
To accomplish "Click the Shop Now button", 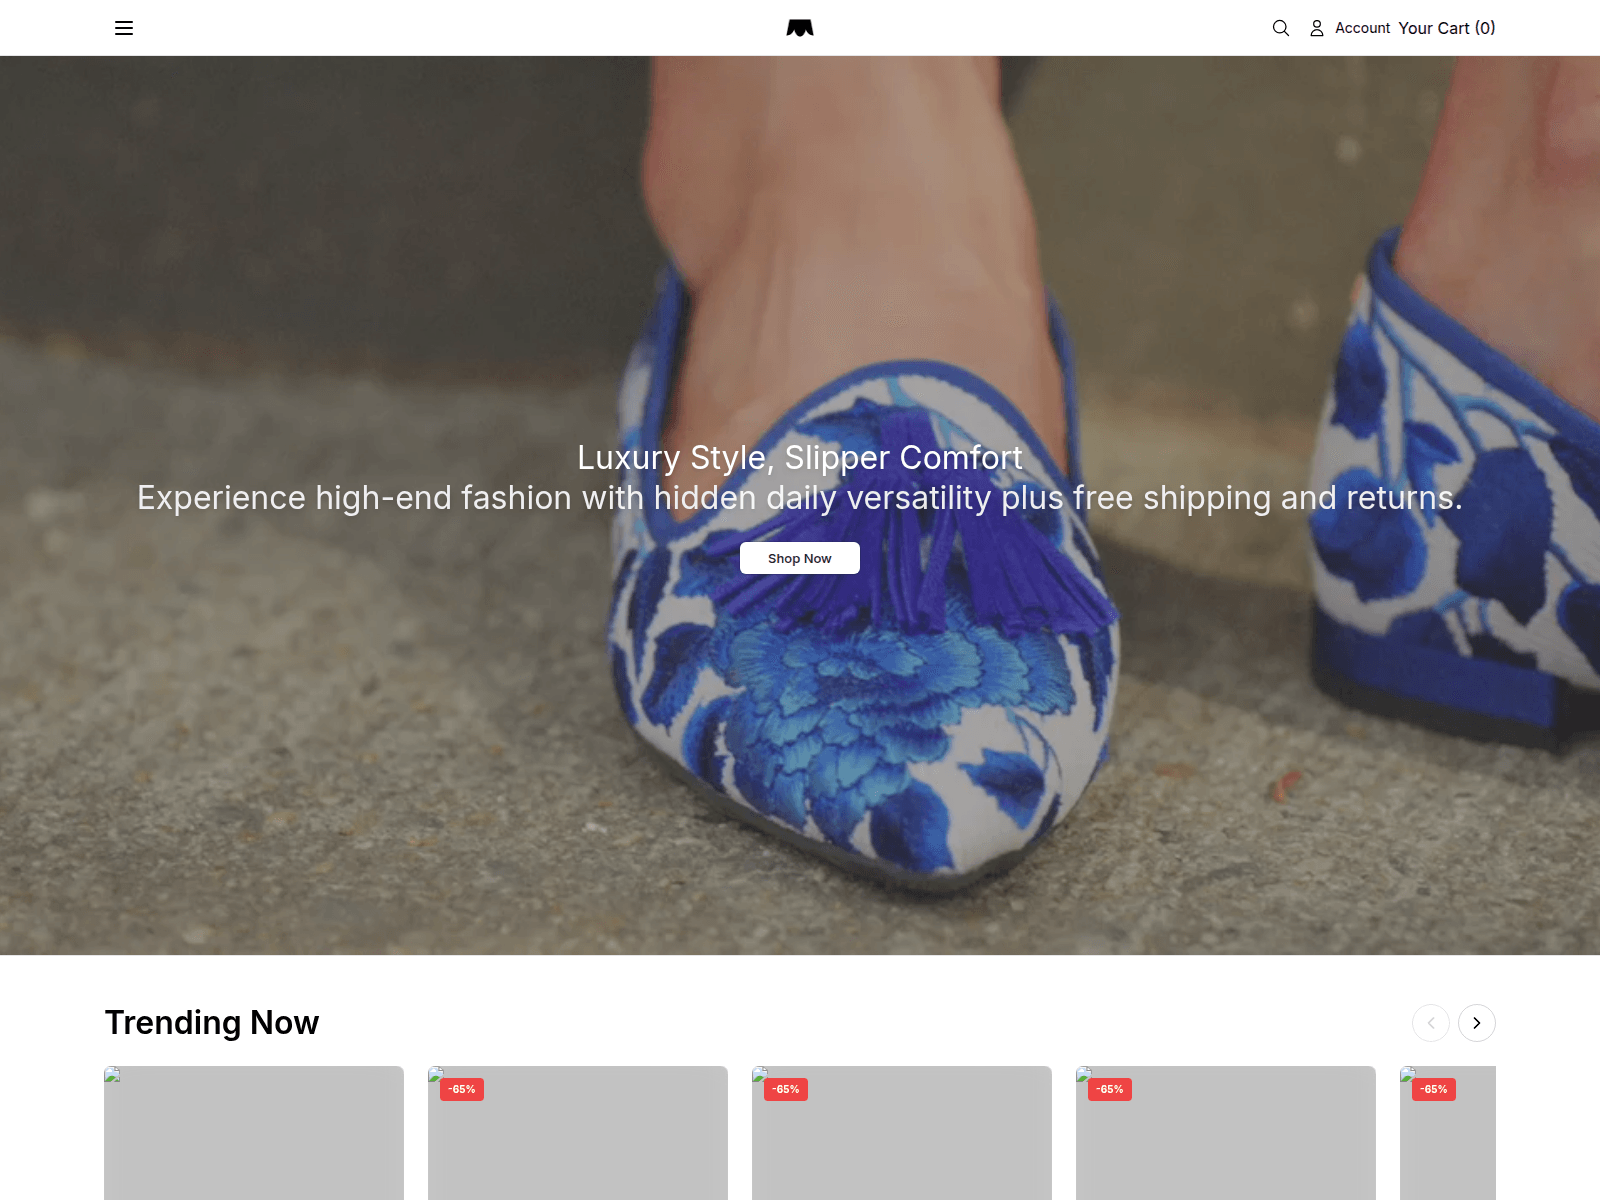I will point(800,558).
